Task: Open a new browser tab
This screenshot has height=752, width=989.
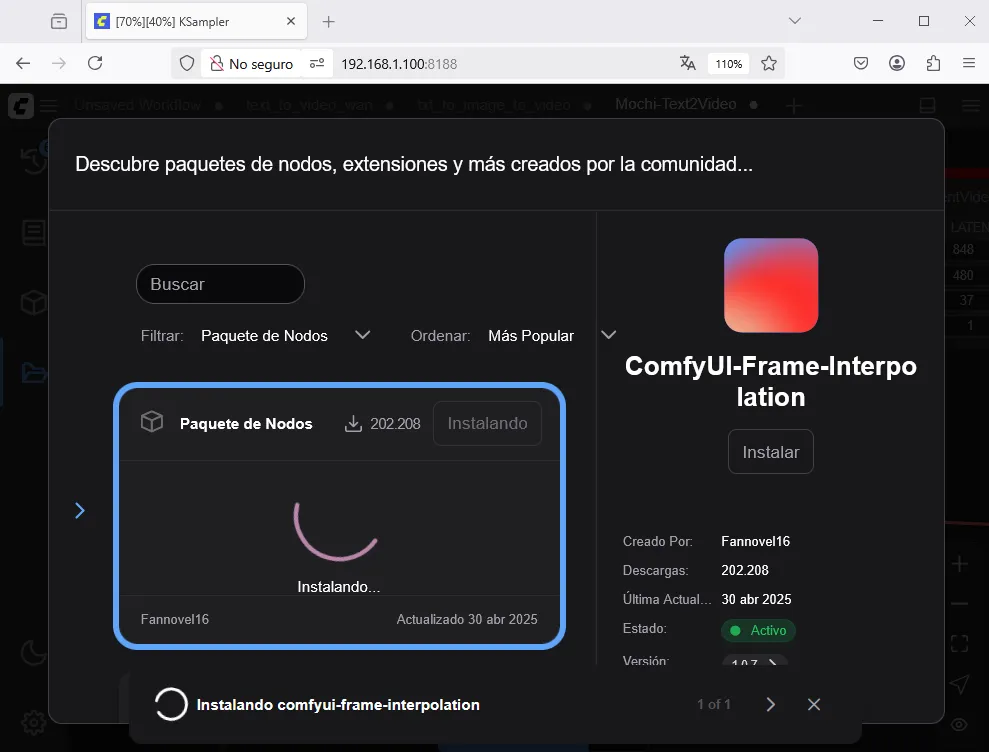Action: (x=329, y=21)
